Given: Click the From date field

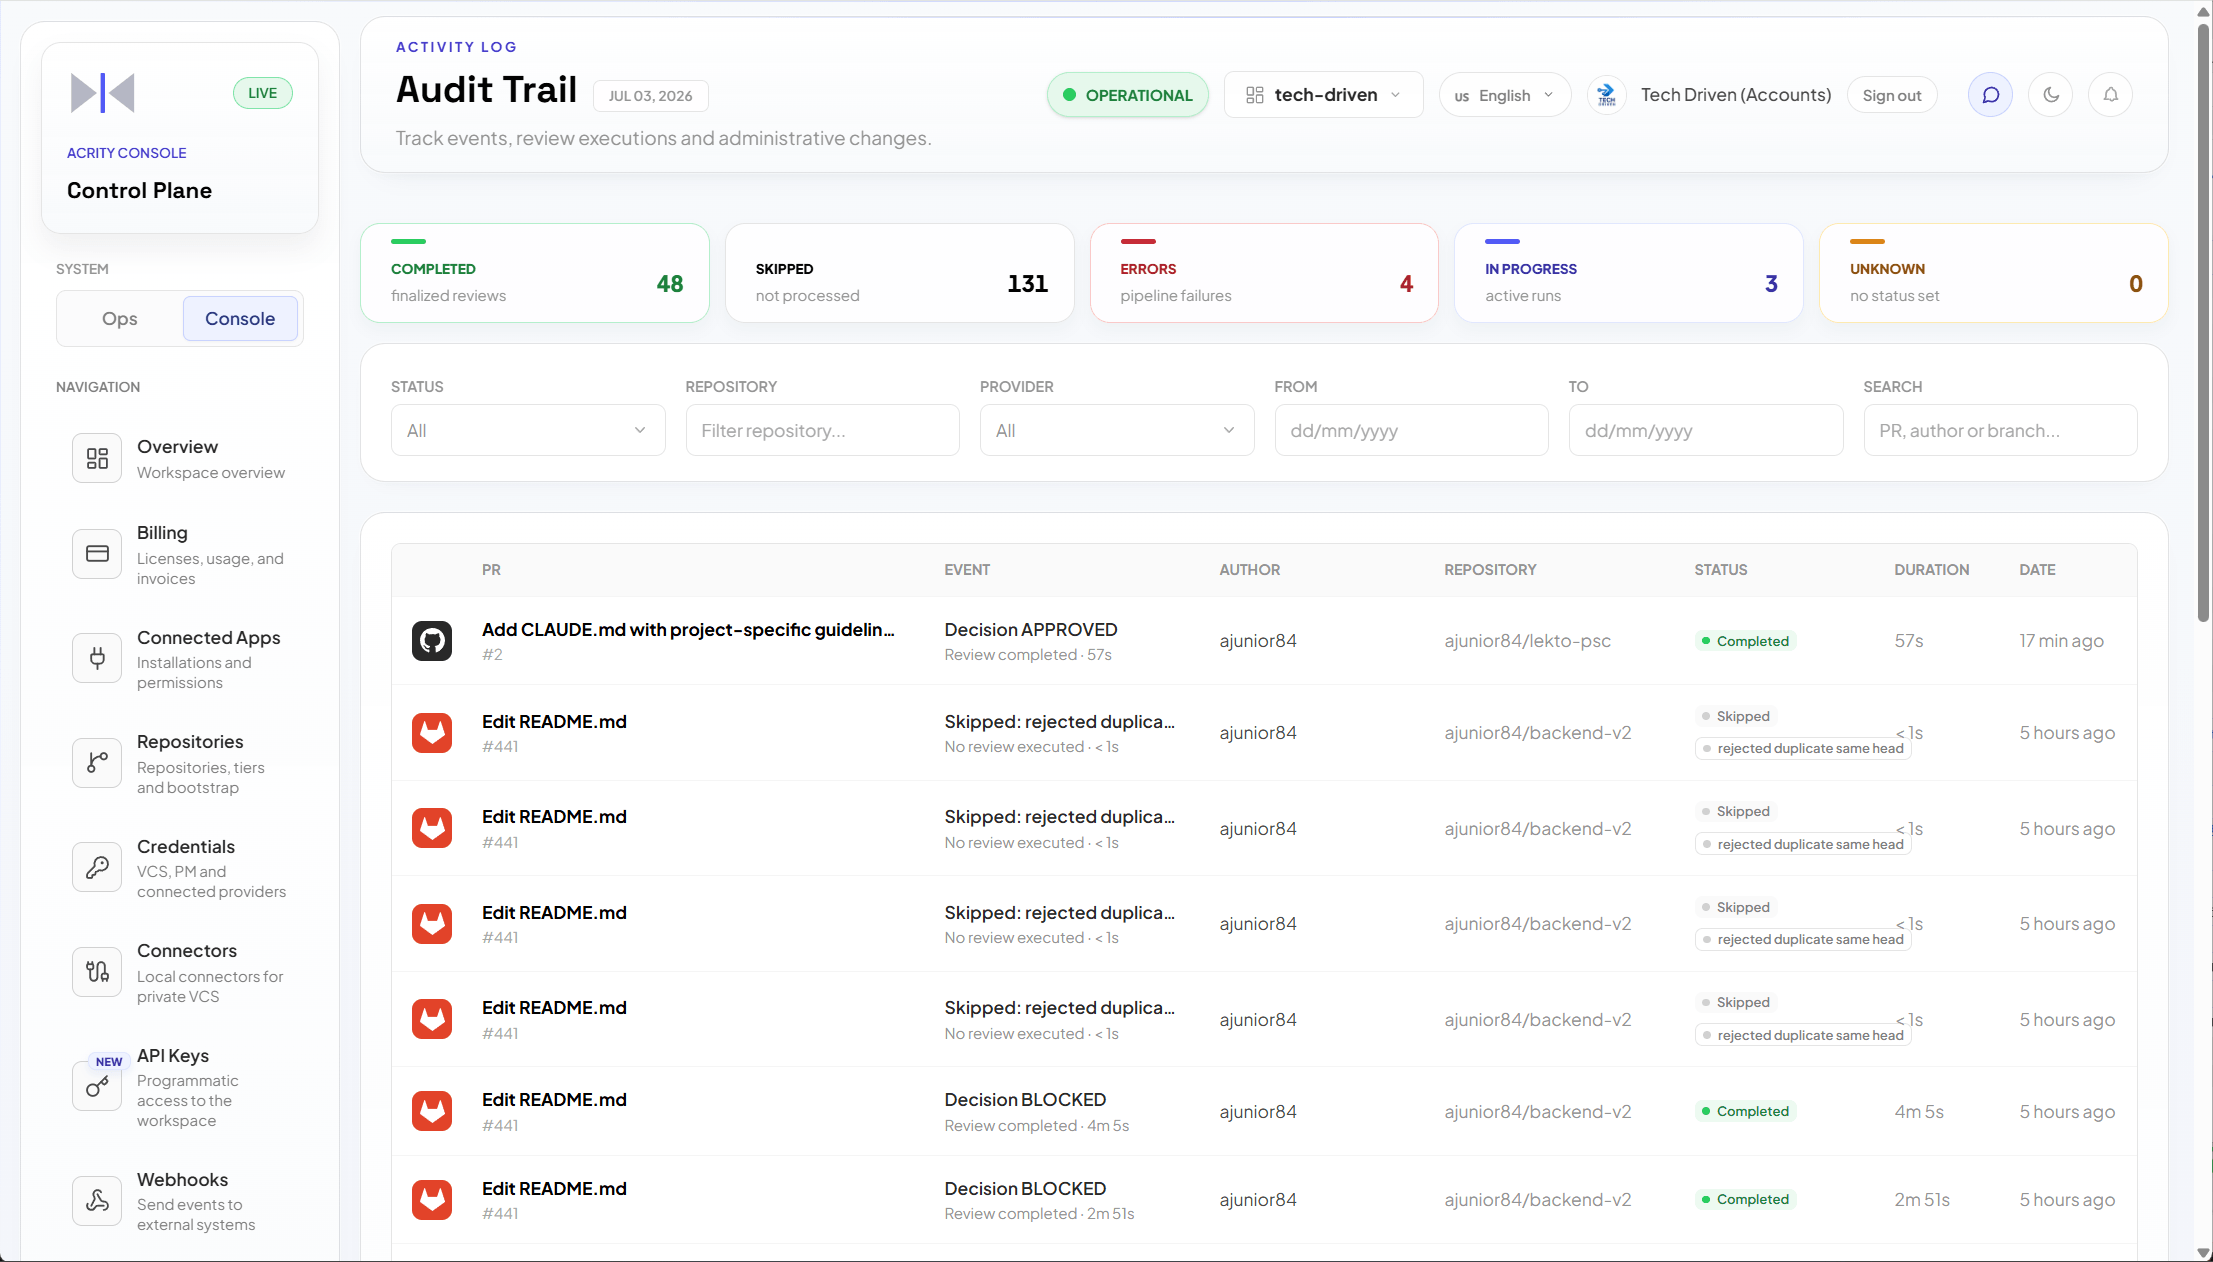Looking at the screenshot, I should (x=1411, y=430).
